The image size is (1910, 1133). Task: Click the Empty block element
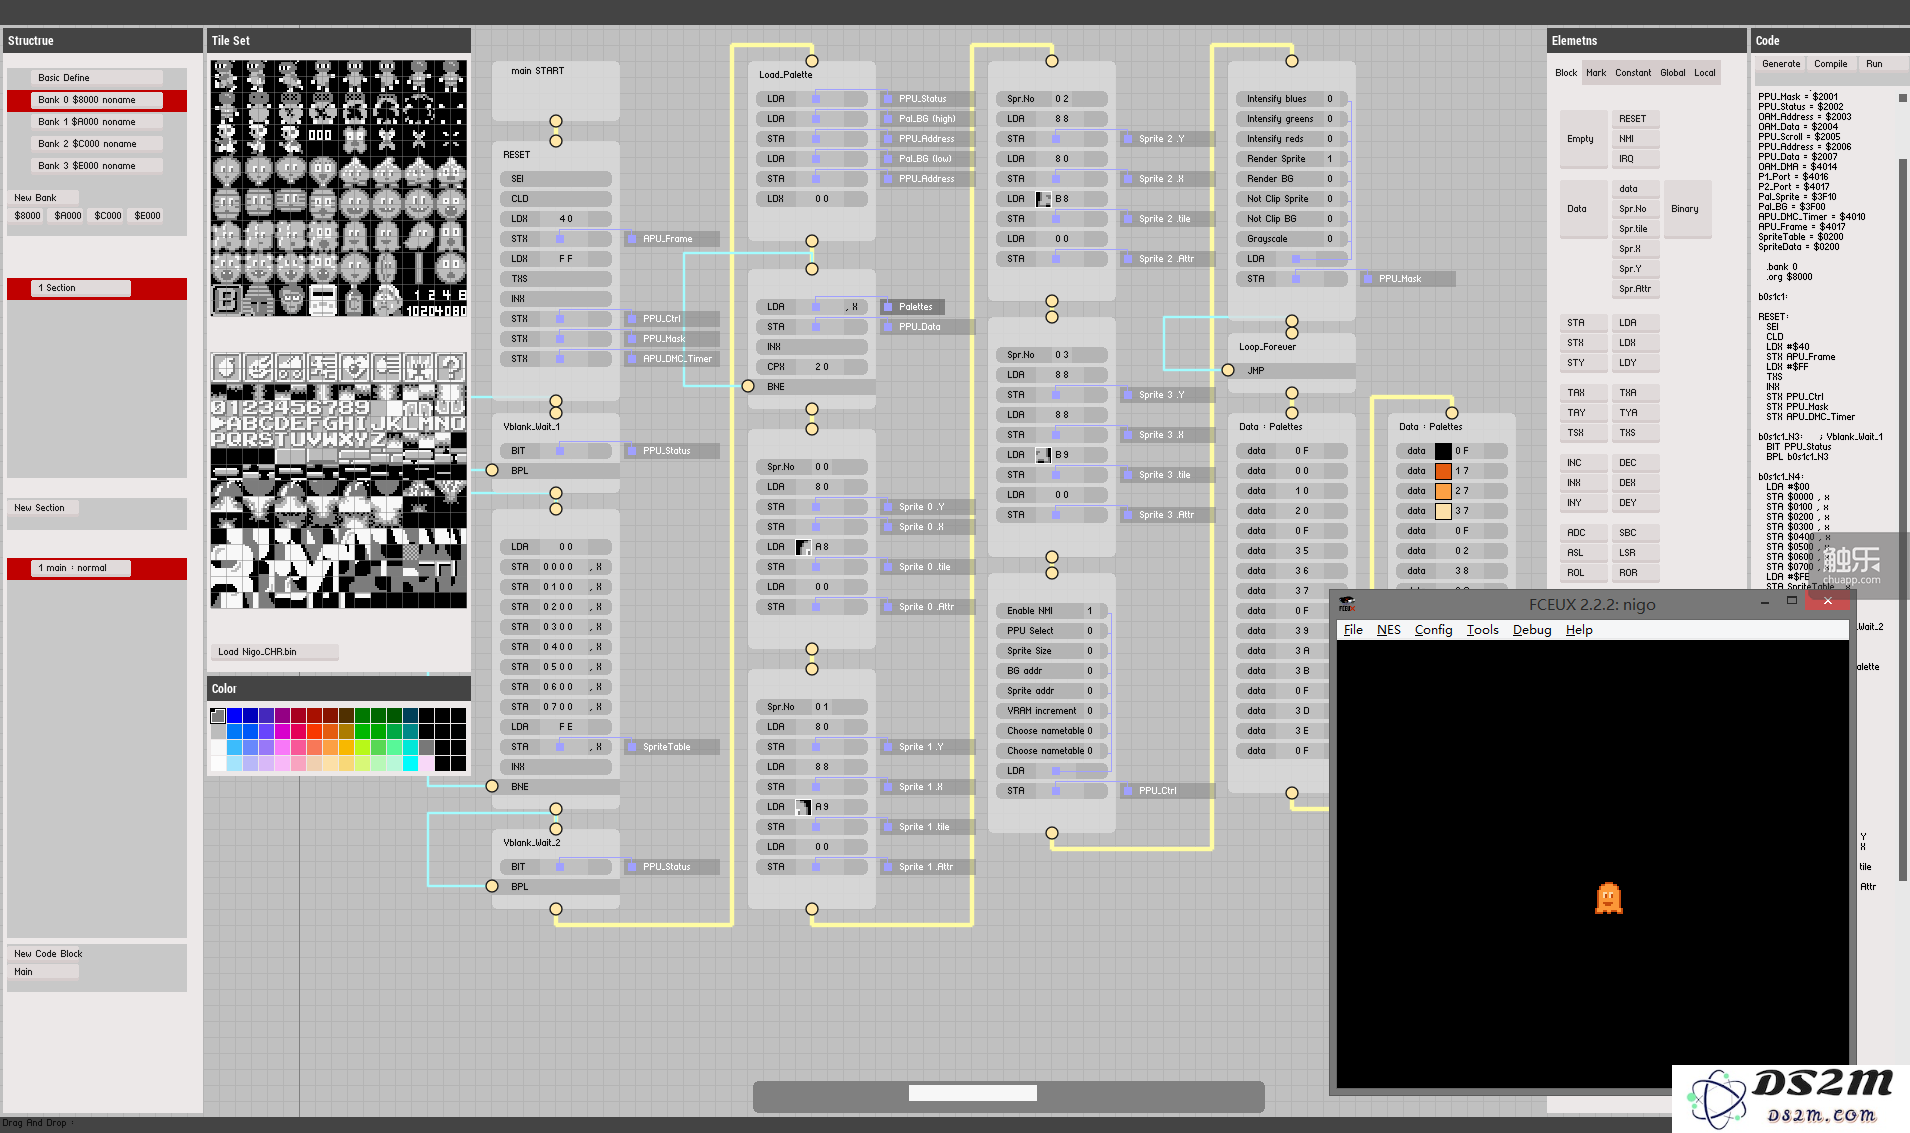1582,139
